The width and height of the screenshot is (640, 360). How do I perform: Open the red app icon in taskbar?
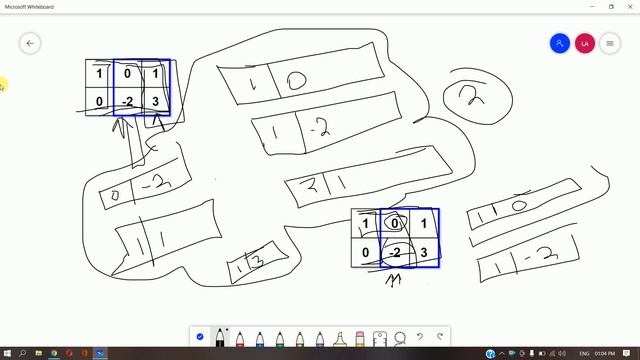[x=69, y=353]
